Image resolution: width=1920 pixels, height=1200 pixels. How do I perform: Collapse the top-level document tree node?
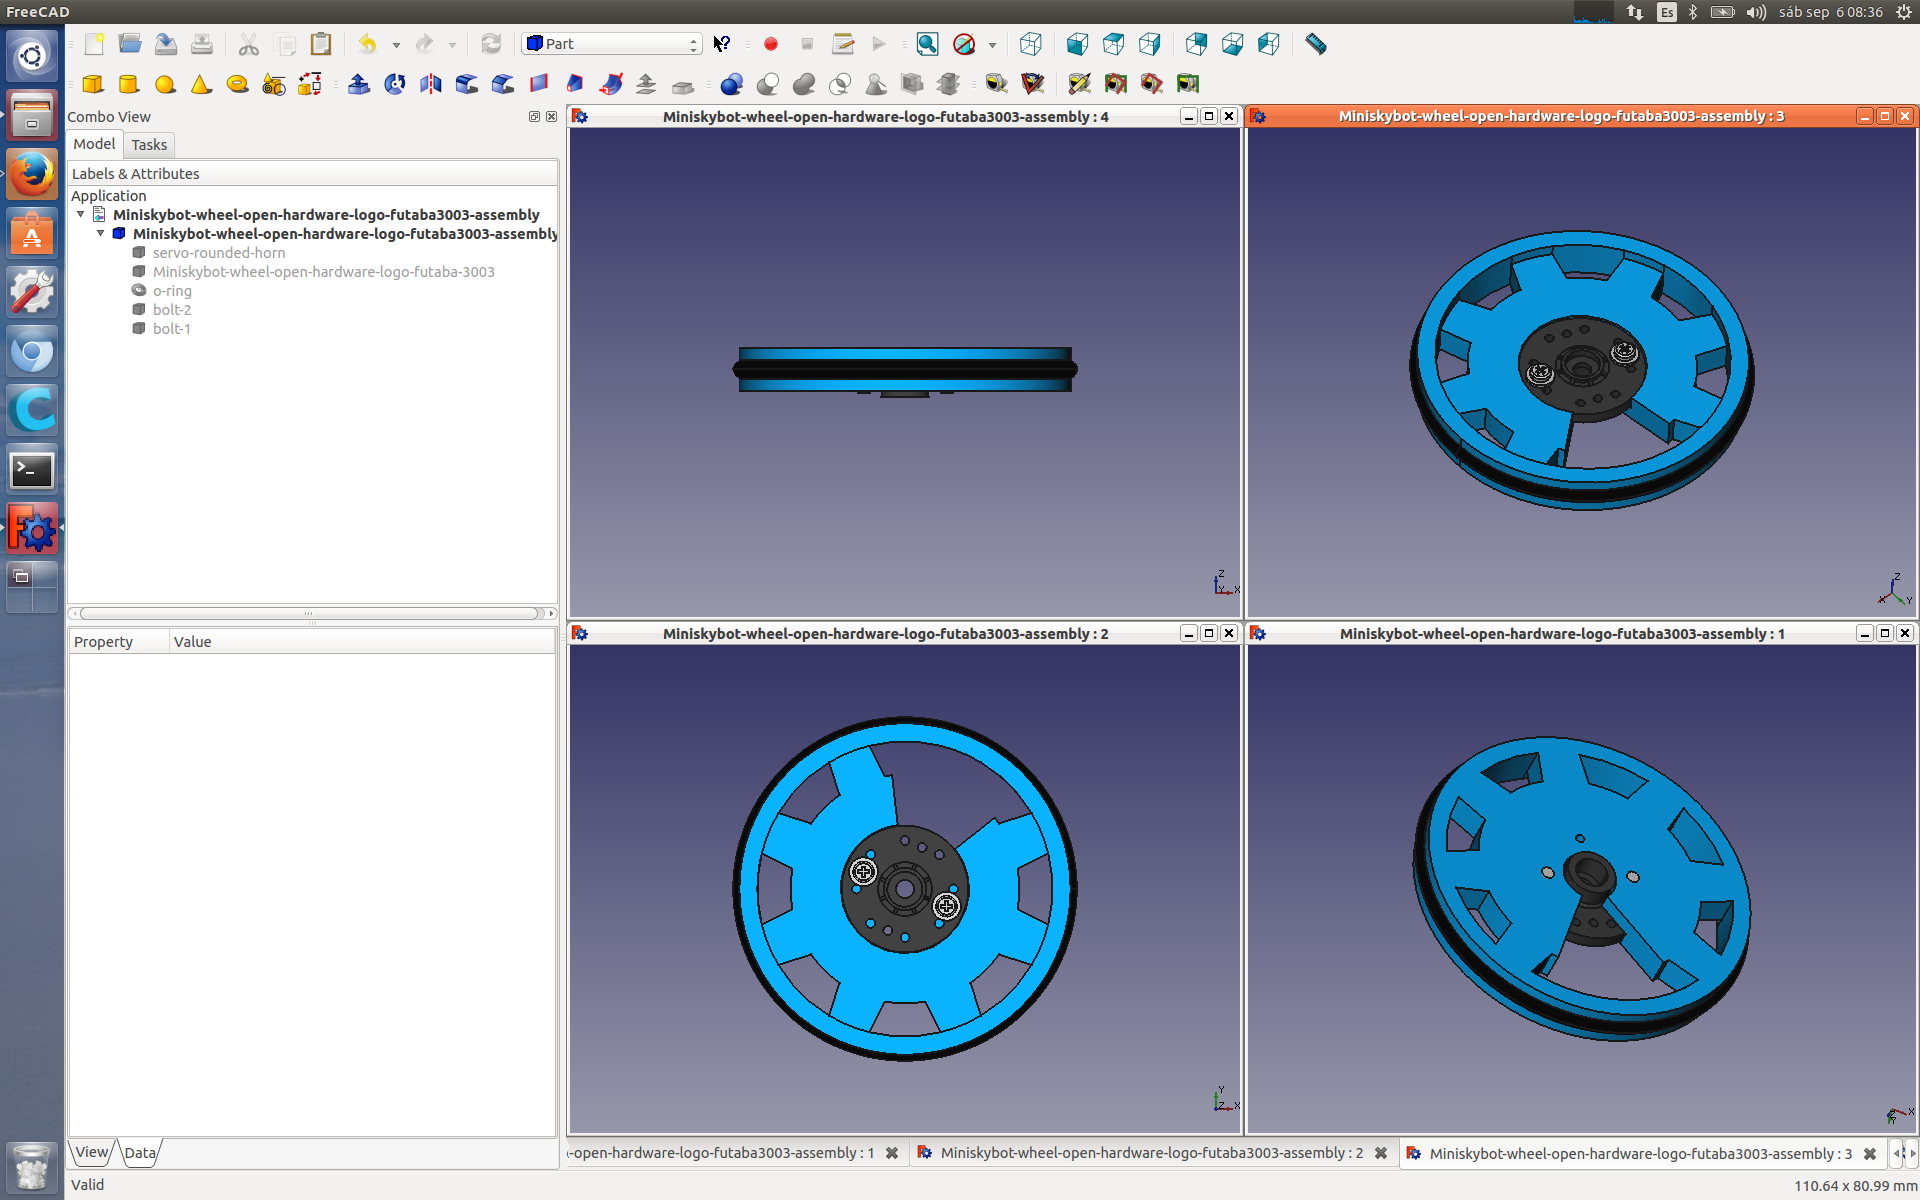[x=81, y=214]
